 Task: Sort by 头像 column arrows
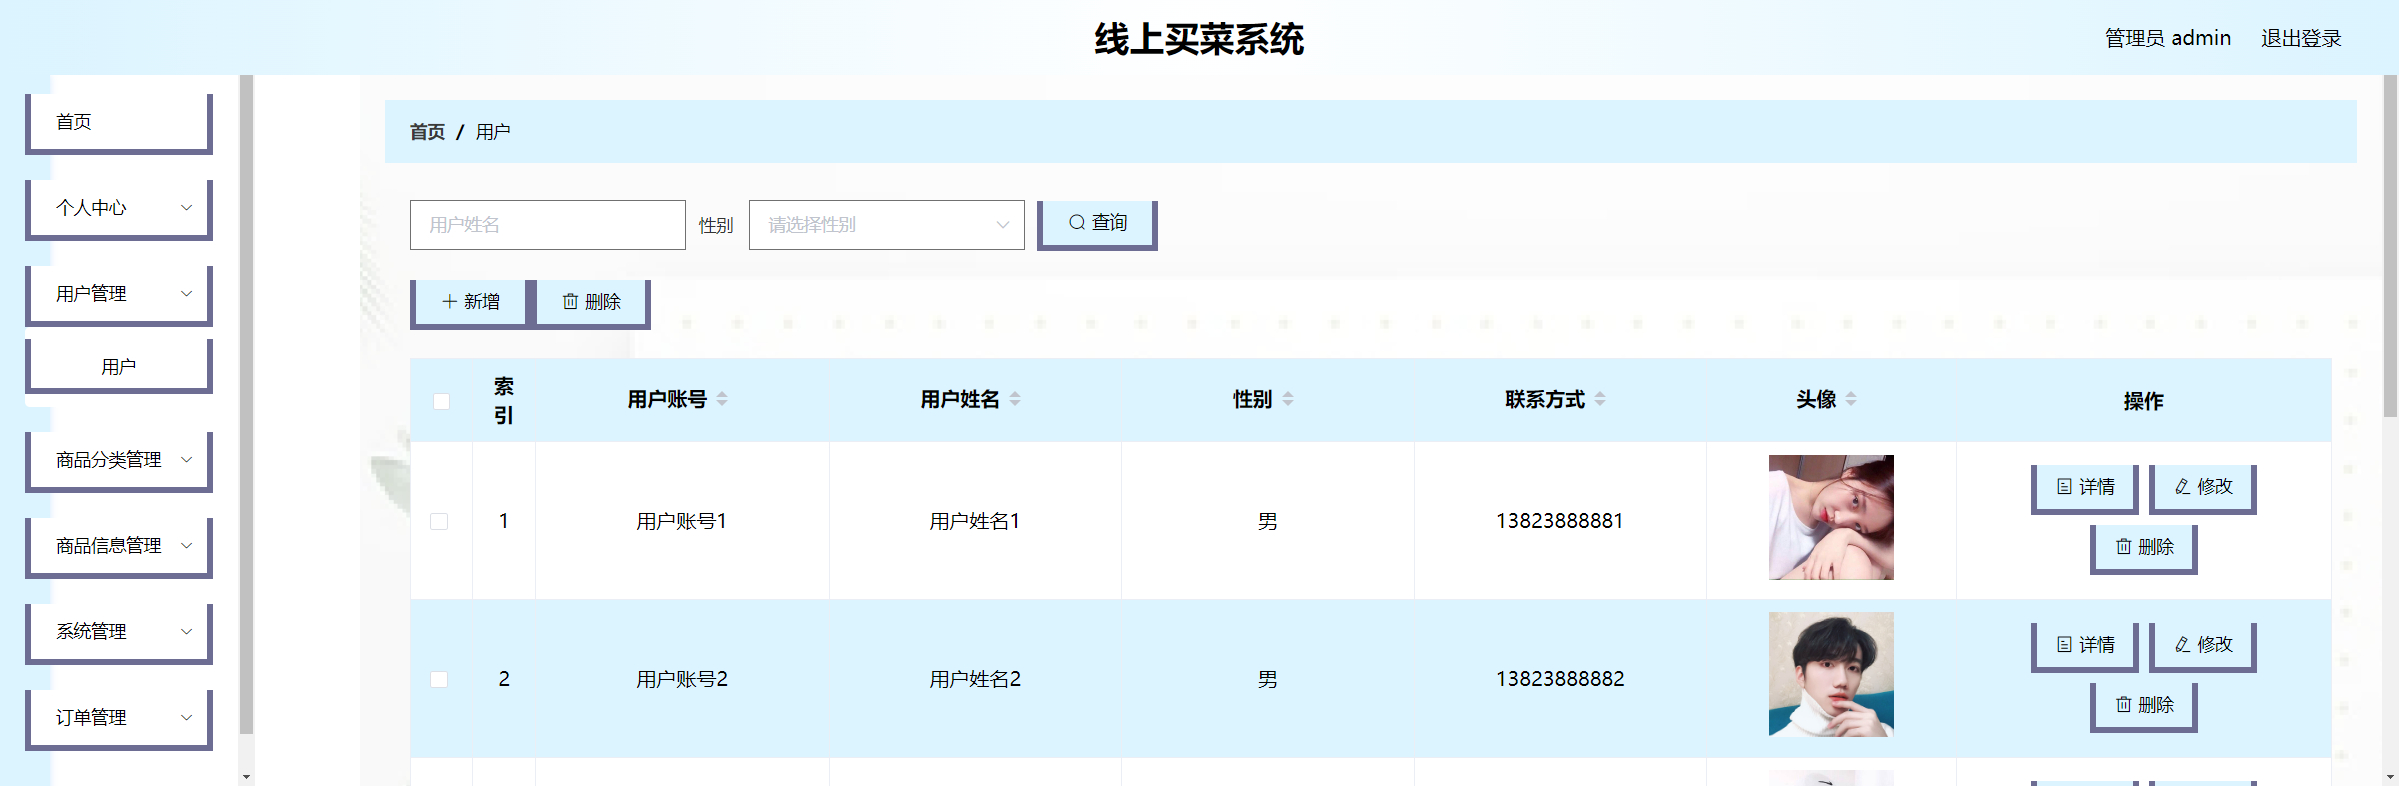(x=1851, y=399)
